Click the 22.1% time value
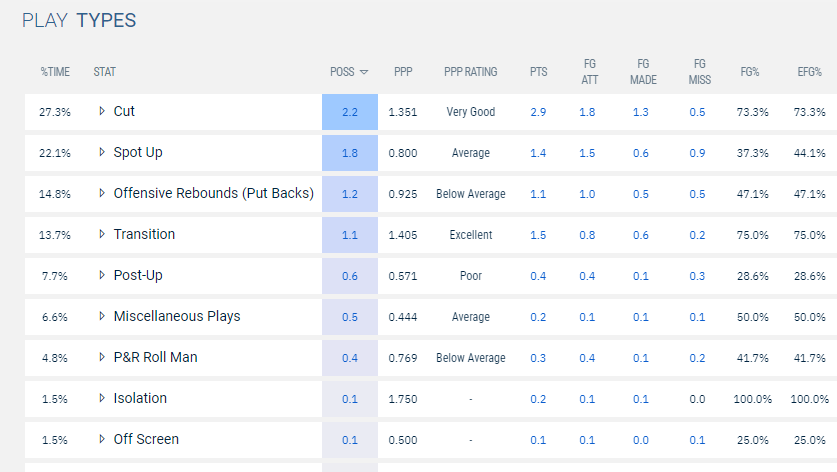This screenshot has height=472, width=837. [55, 153]
